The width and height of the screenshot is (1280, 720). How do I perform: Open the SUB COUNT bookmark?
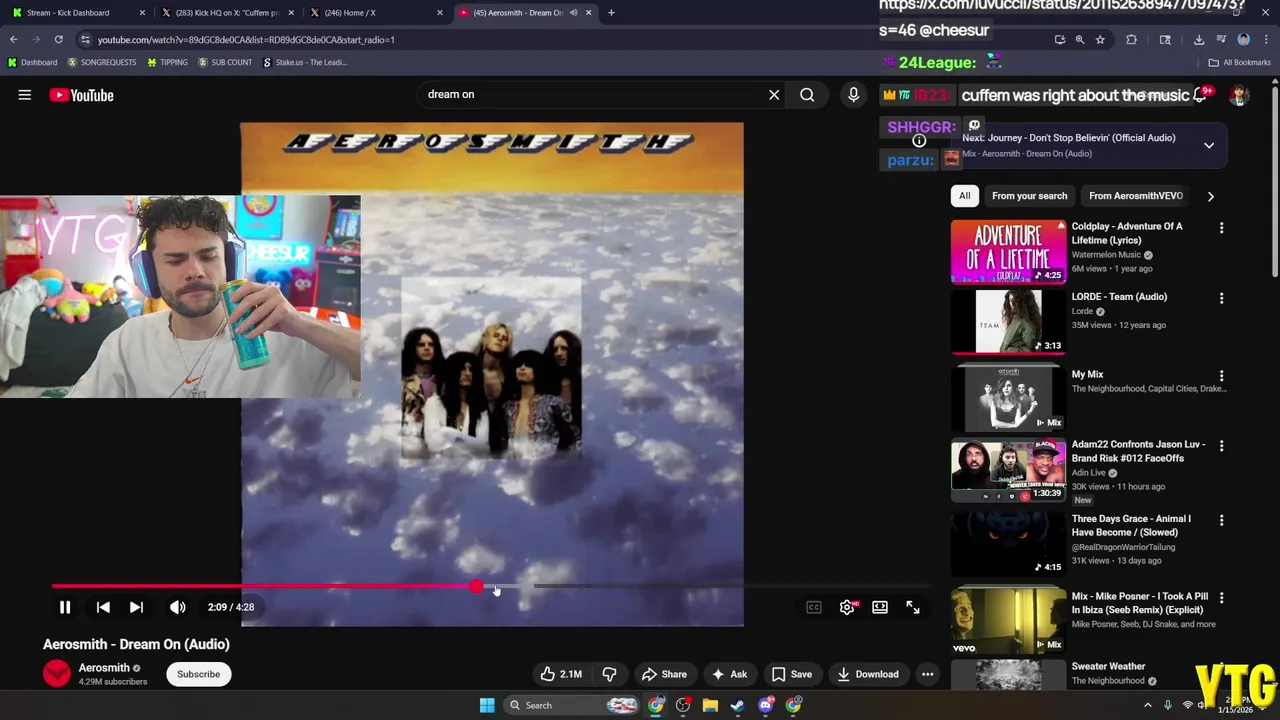225,62
